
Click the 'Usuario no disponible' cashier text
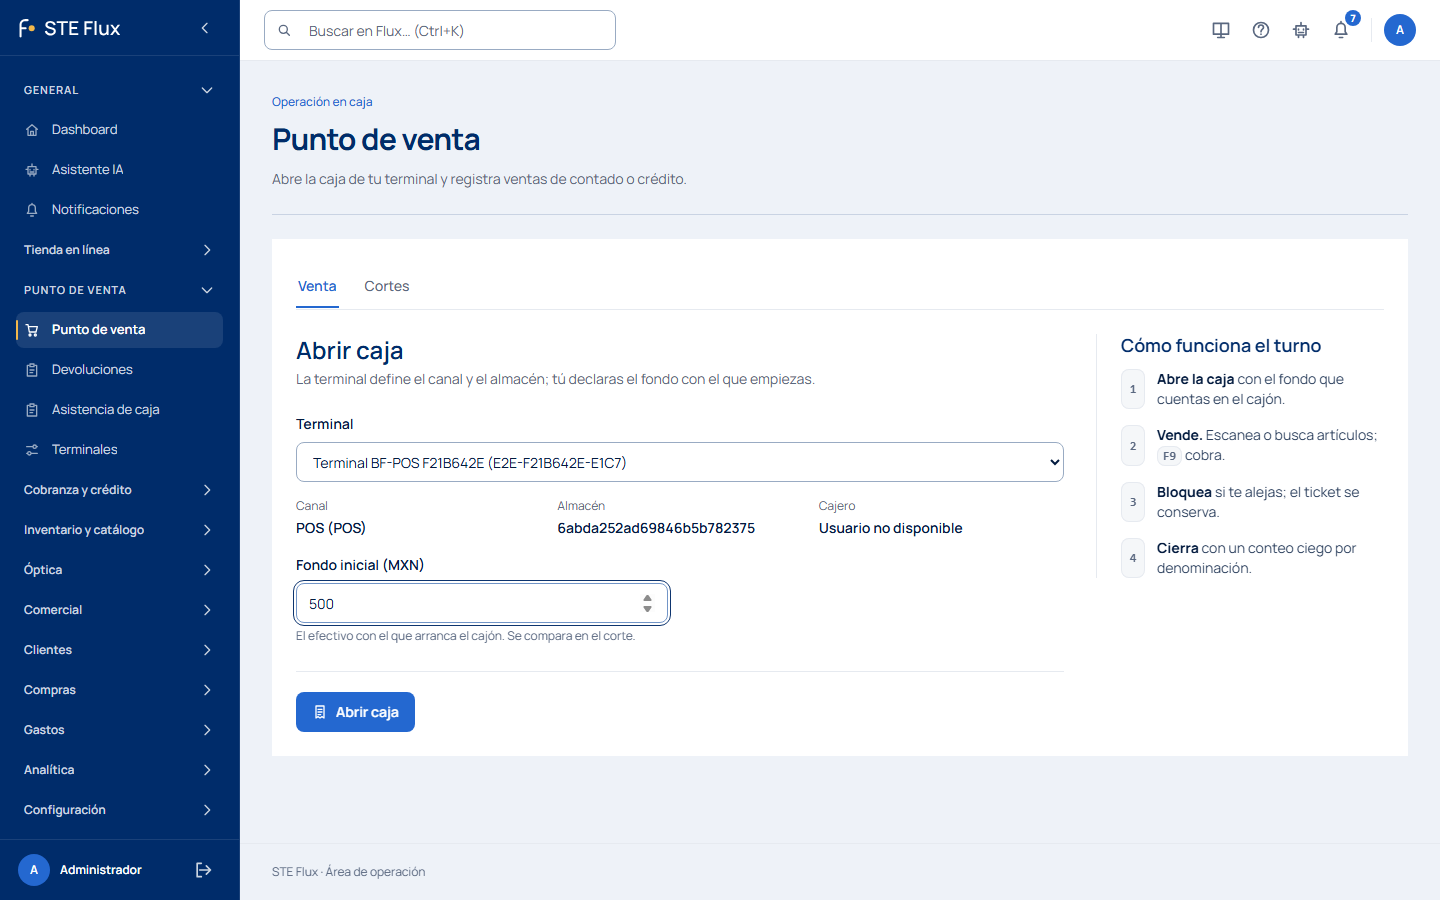[x=891, y=528]
